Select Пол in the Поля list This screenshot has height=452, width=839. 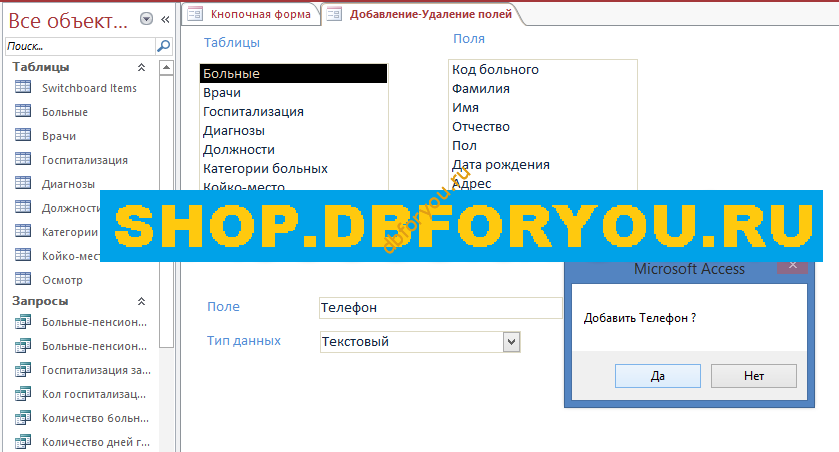pos(543,145)
